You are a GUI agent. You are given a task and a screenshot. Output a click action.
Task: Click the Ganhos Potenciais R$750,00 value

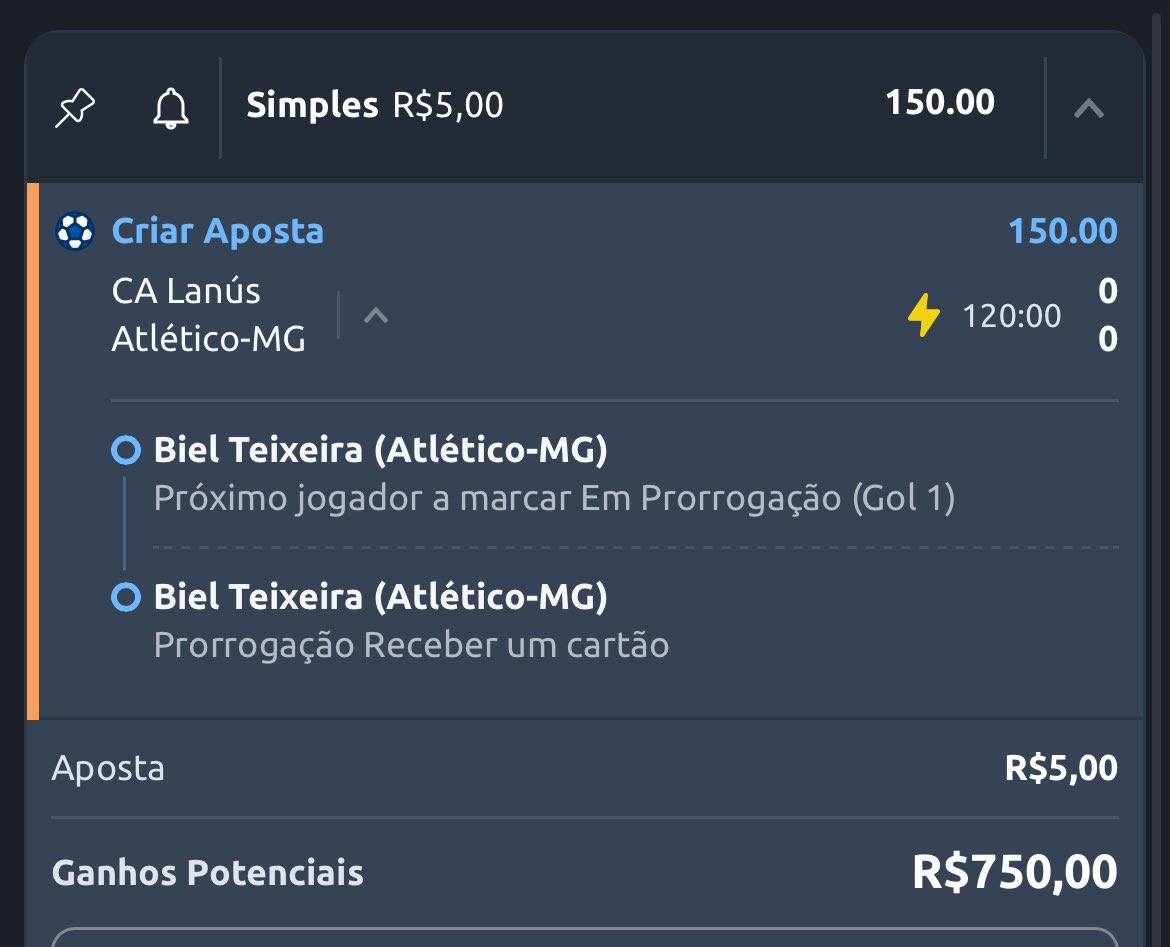(1015, 872)
